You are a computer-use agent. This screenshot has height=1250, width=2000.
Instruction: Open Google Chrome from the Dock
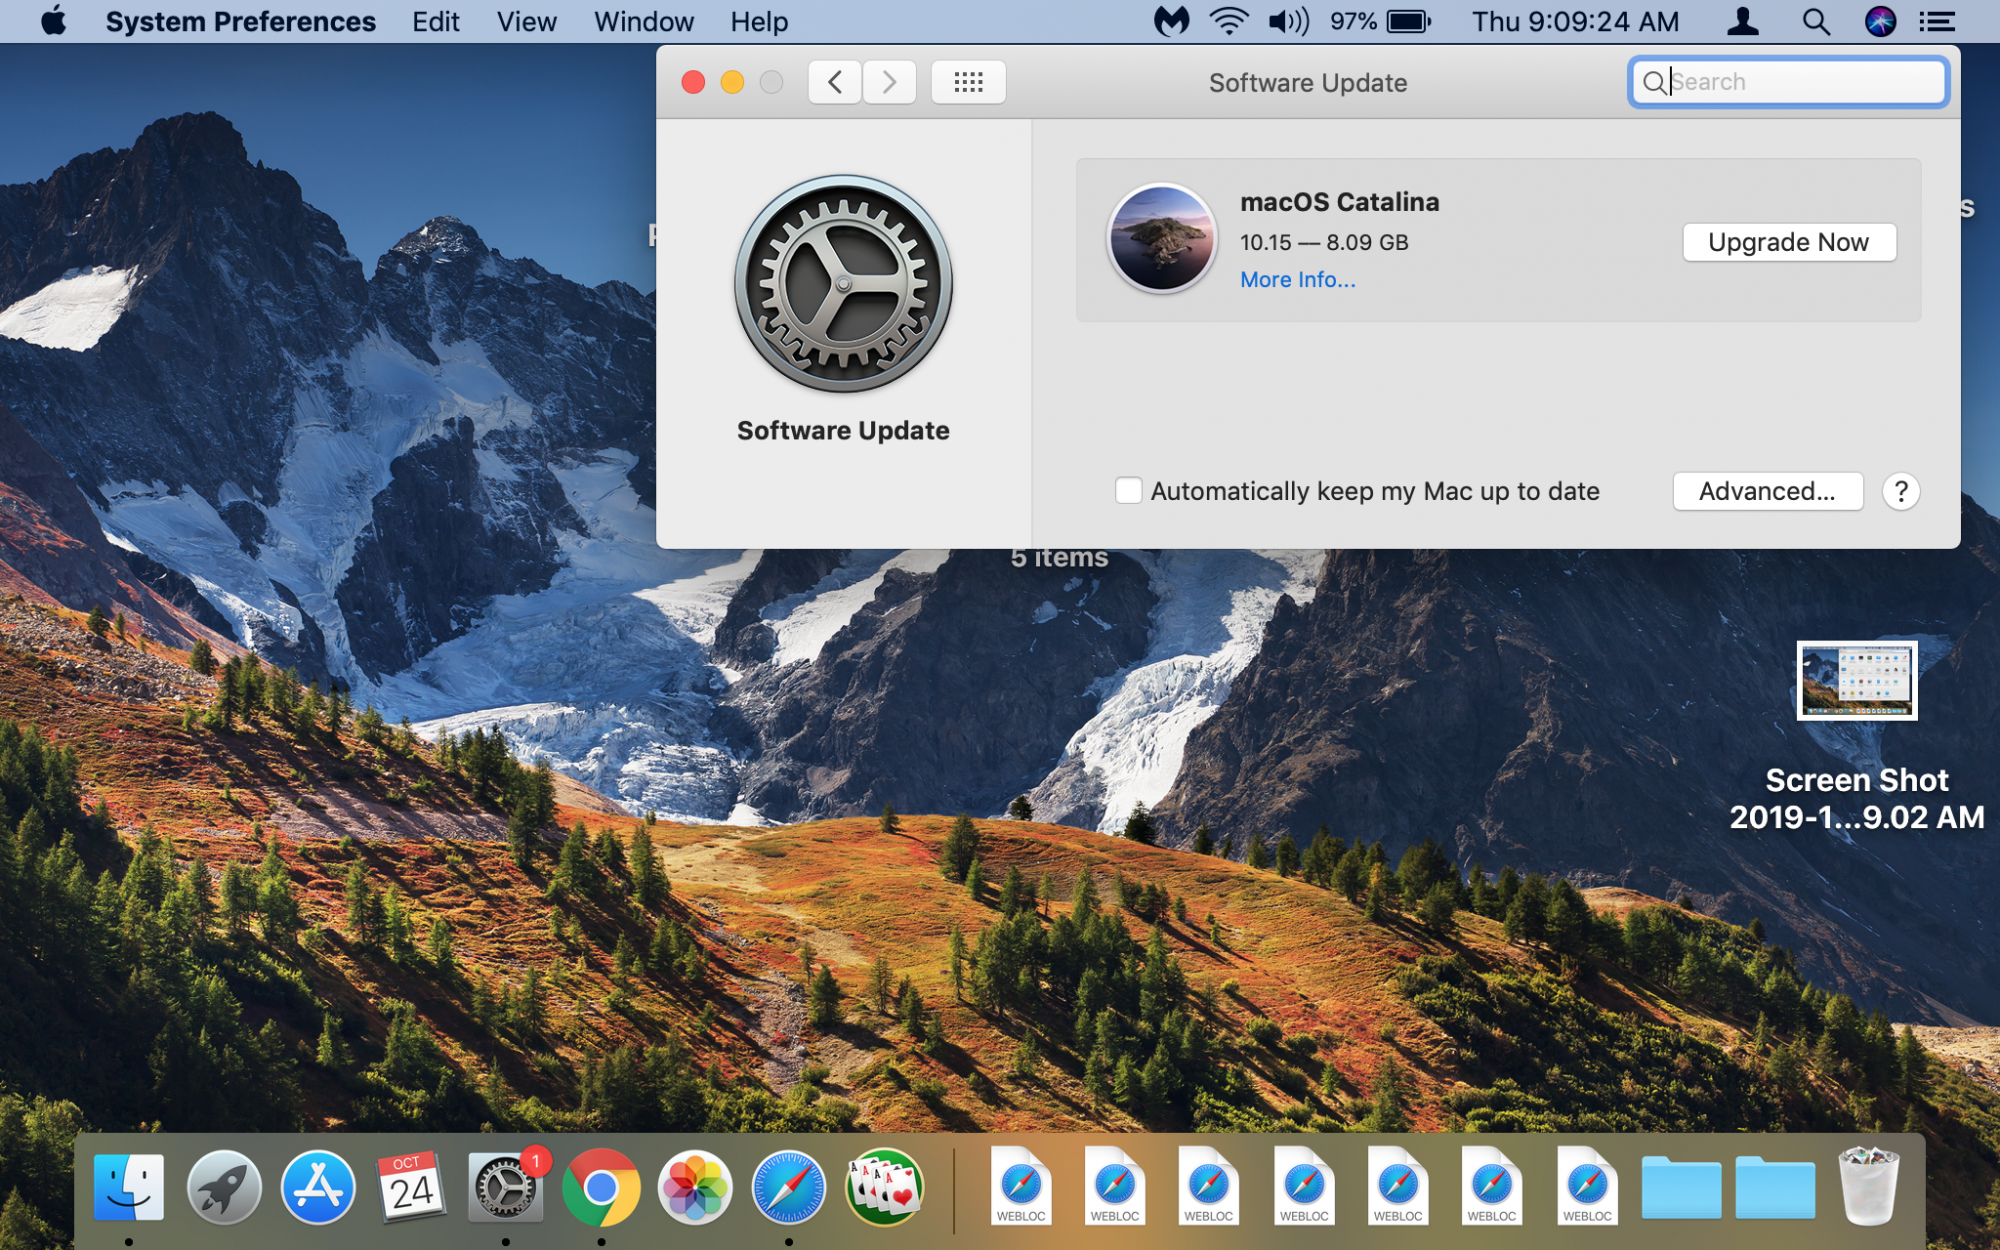(600, 1187)
